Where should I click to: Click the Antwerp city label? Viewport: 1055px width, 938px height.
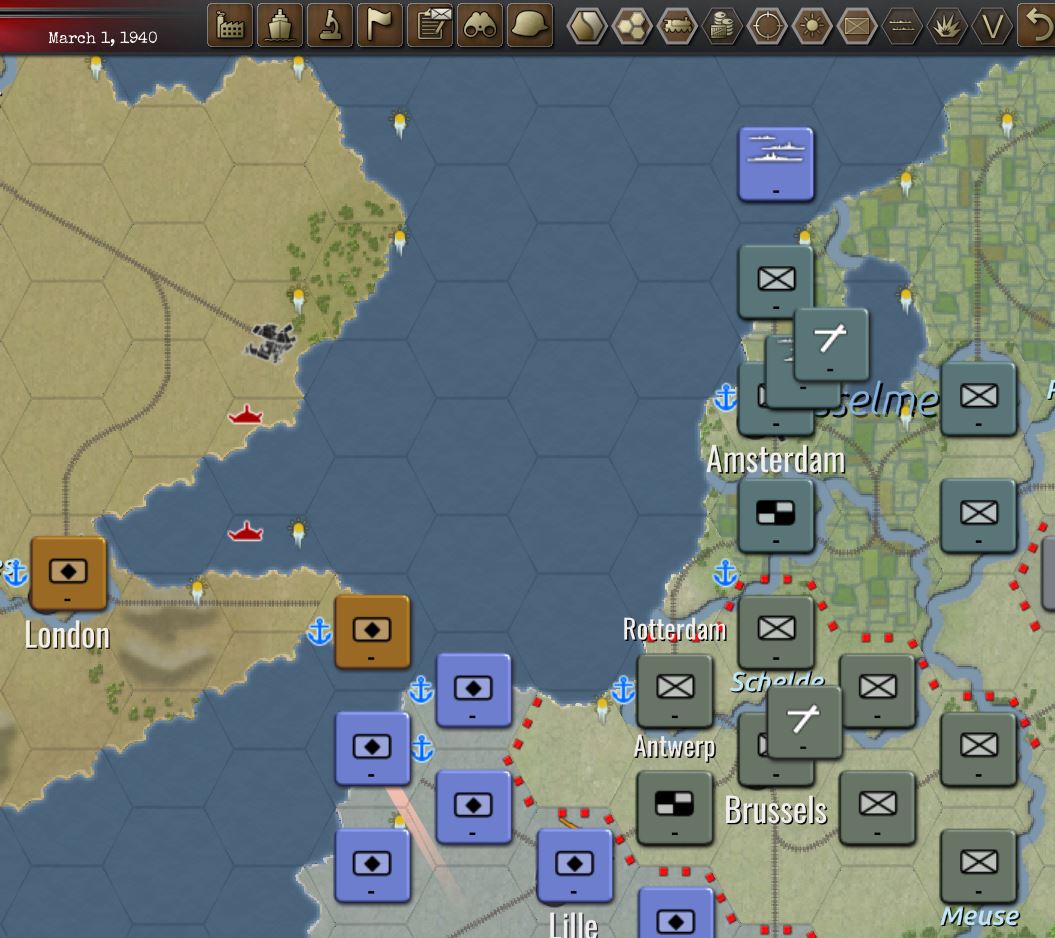(675, 747)
